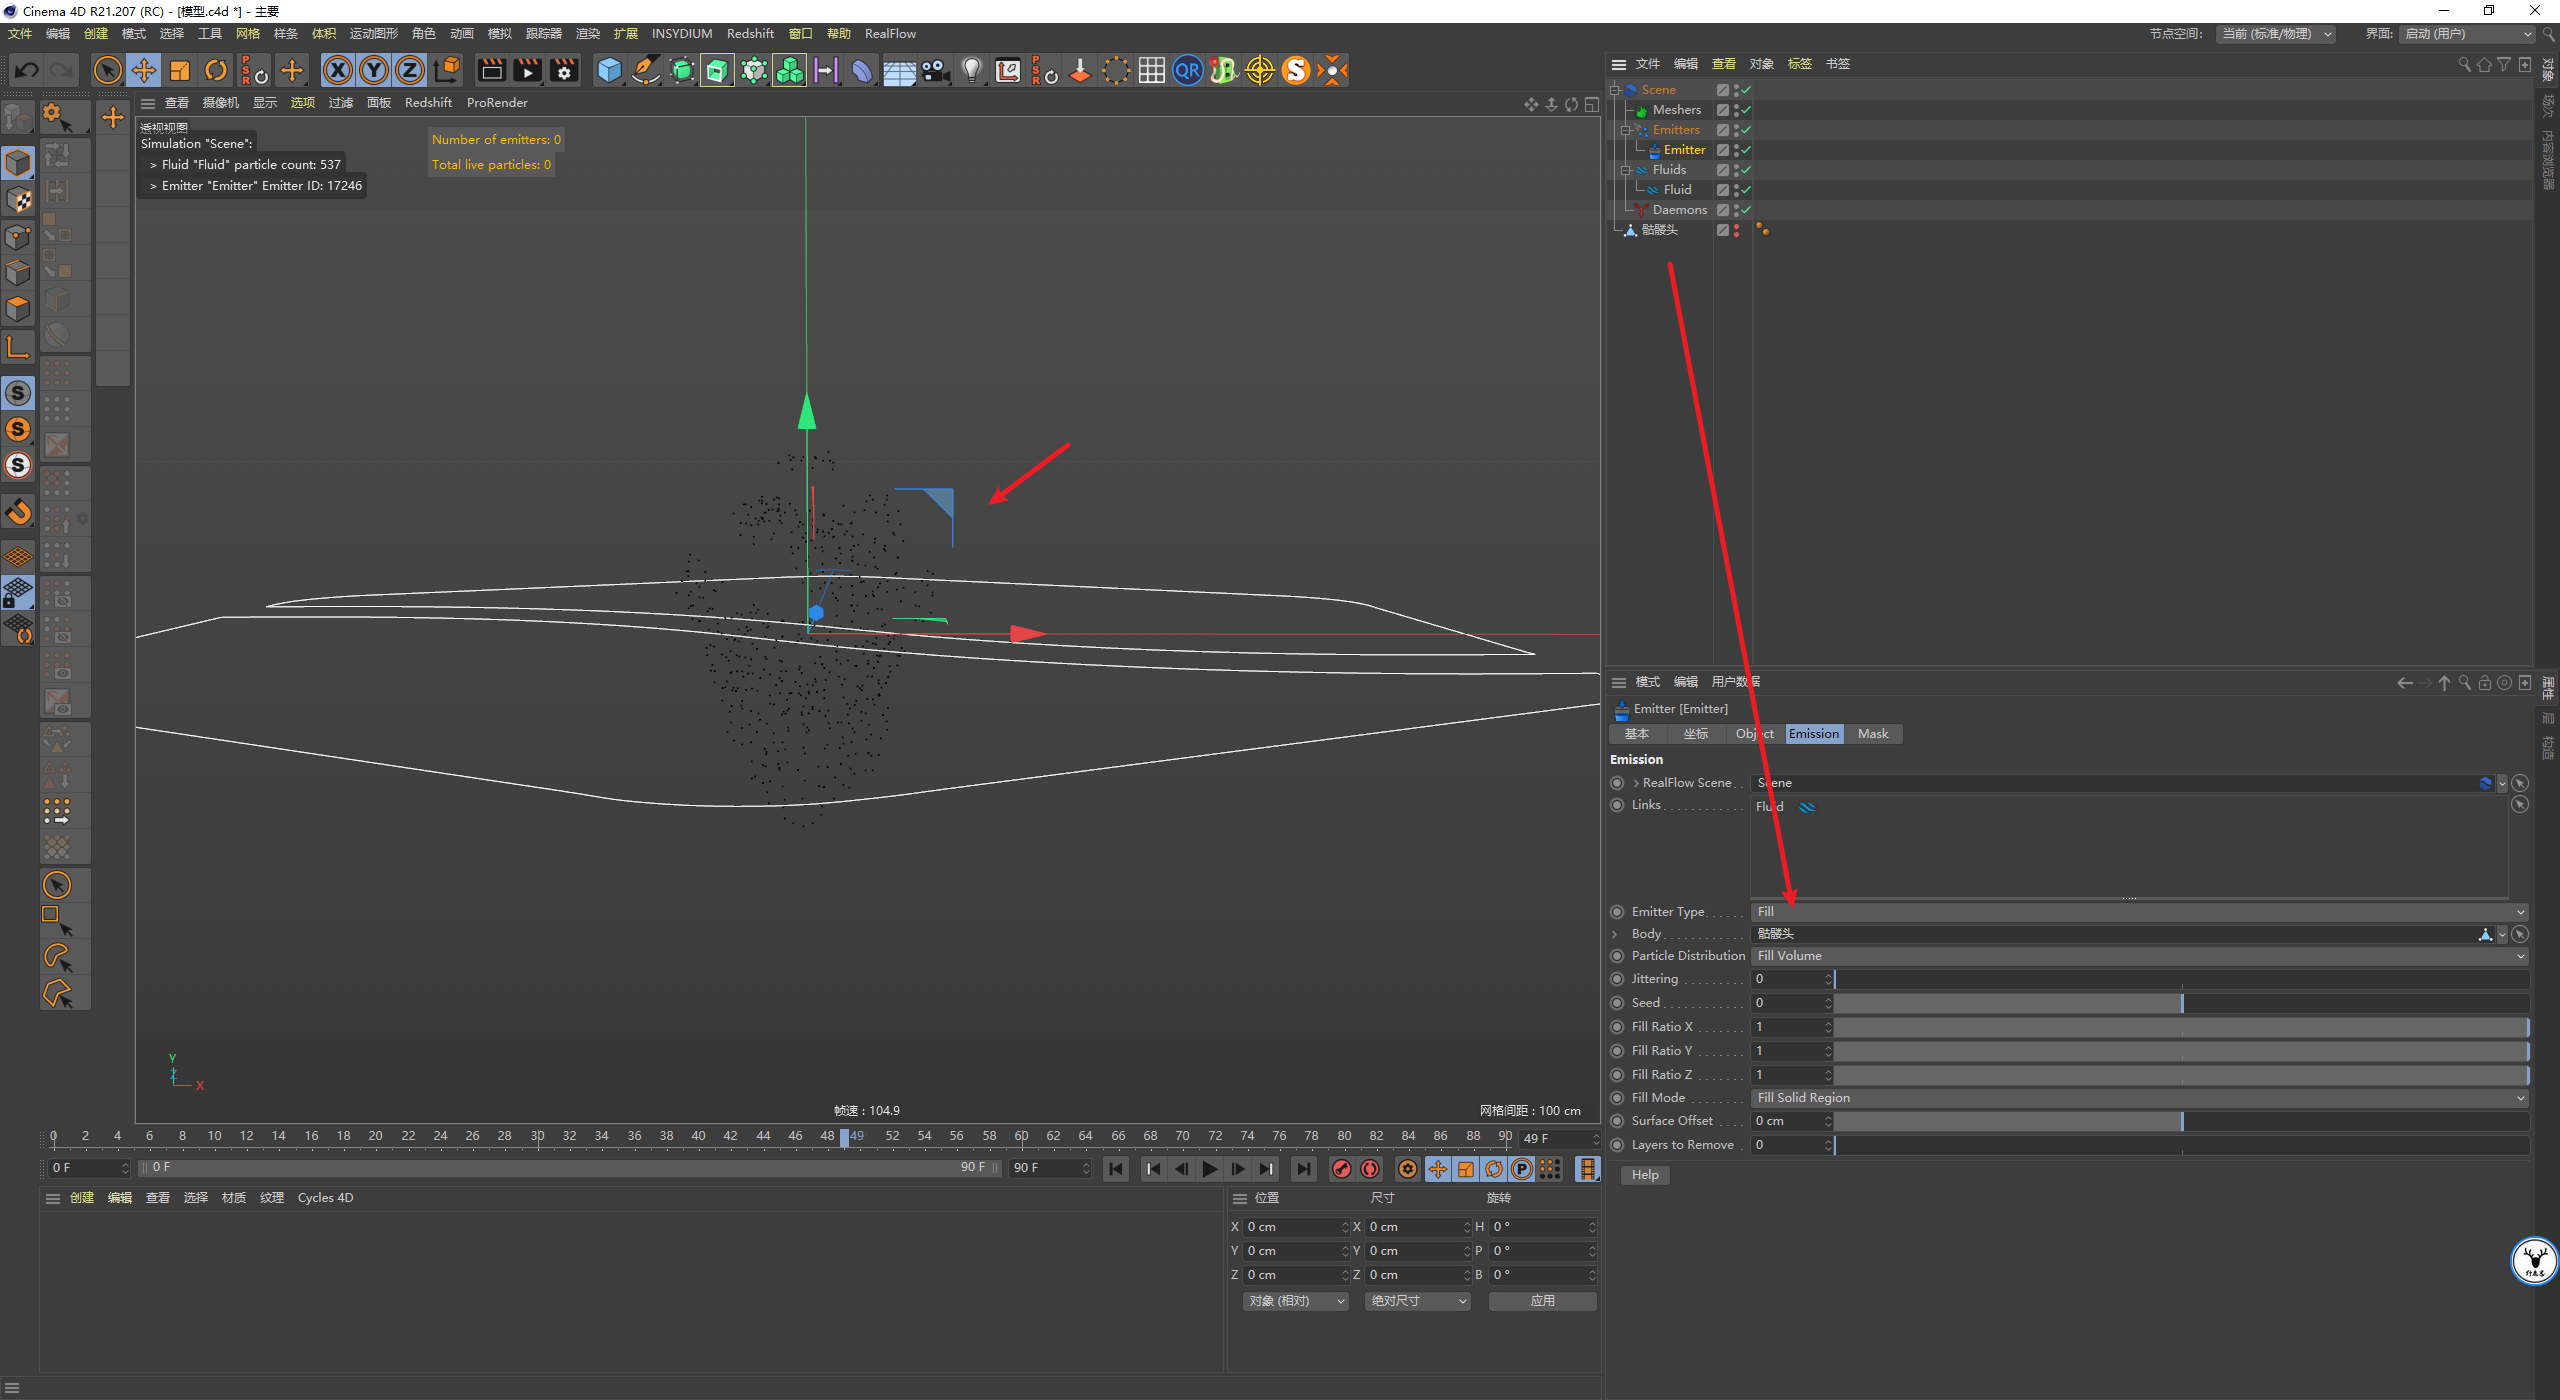Play the animation forward
2560x1400 pixels.
[x=1210, y=1168]
